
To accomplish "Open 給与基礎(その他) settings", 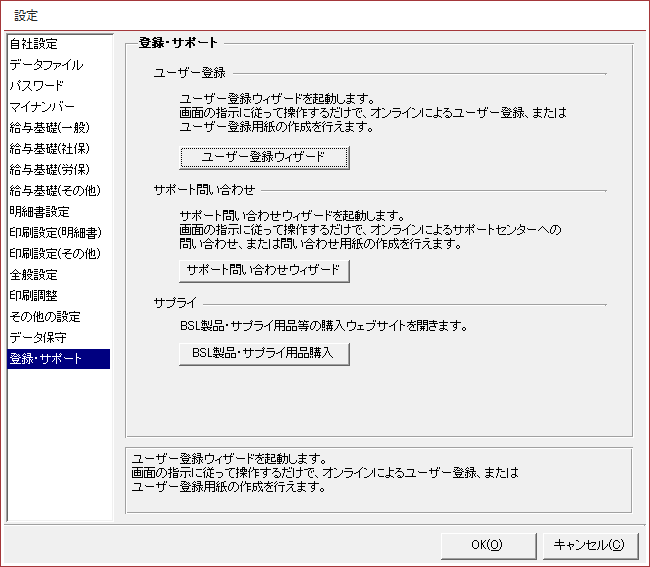I will (x=54, y=191).
